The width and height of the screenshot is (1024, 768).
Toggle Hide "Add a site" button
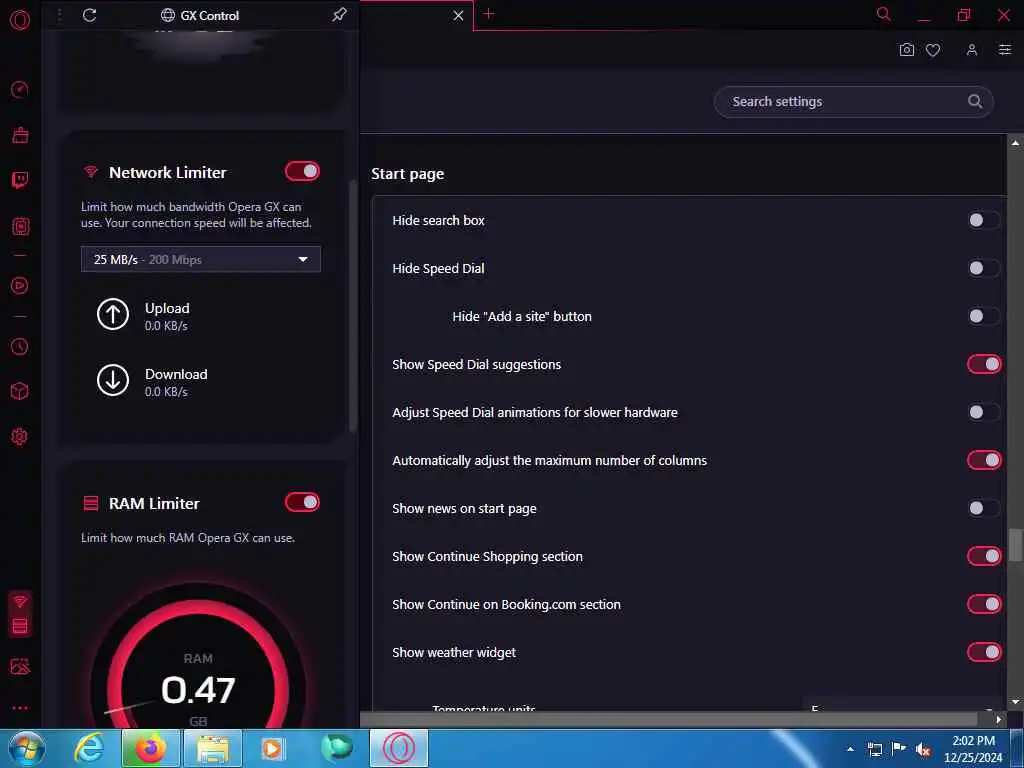[984, 316]
